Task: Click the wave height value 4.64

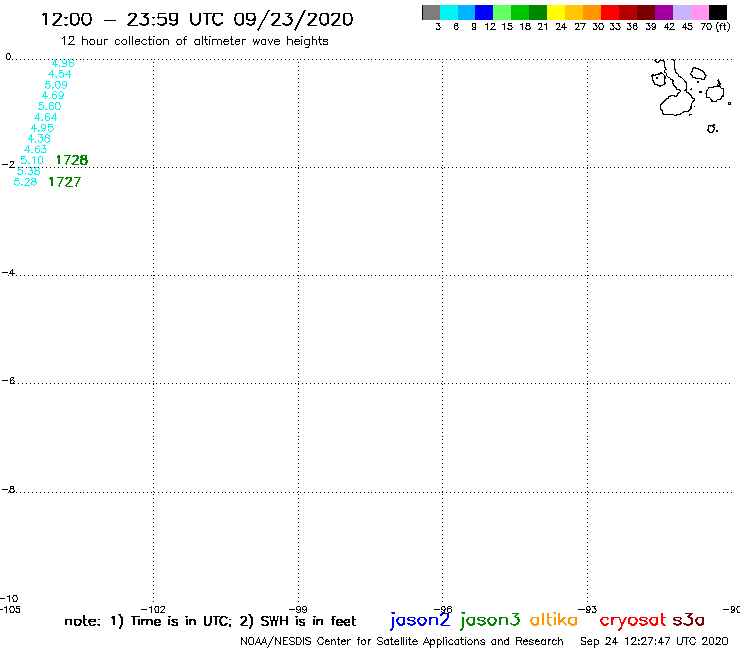Action: pyautogui.click(x=46, y=117)
